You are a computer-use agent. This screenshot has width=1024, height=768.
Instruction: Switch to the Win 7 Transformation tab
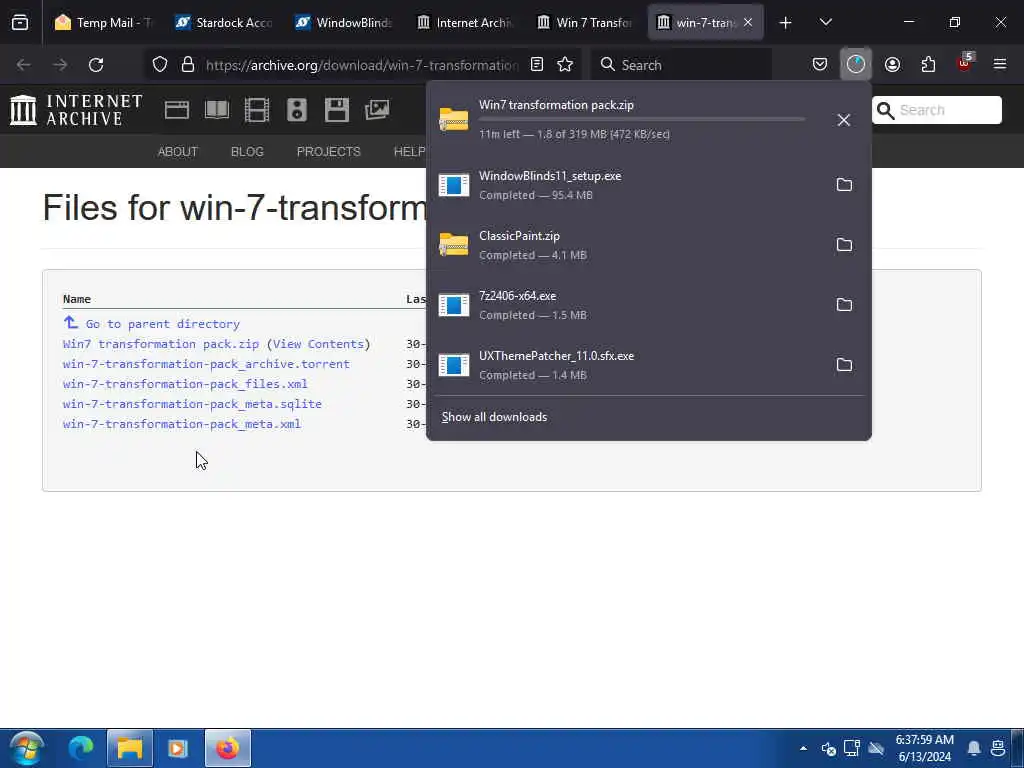coord(584,23)
